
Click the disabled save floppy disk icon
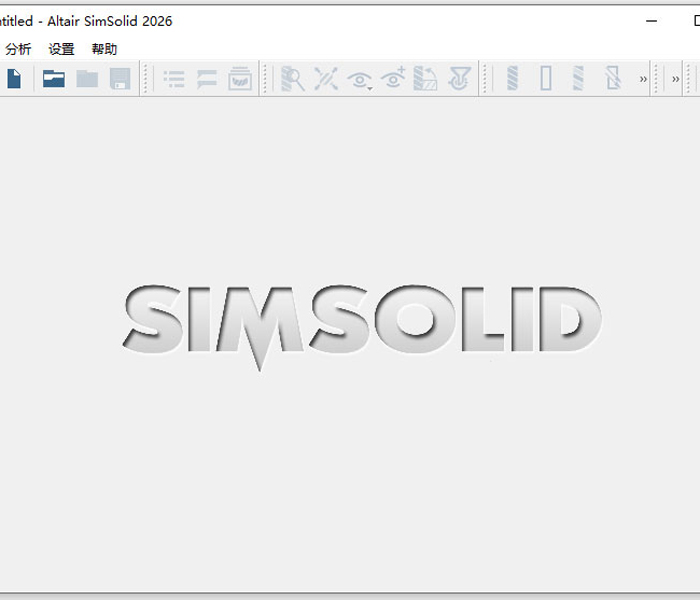[x=120, y=79]
